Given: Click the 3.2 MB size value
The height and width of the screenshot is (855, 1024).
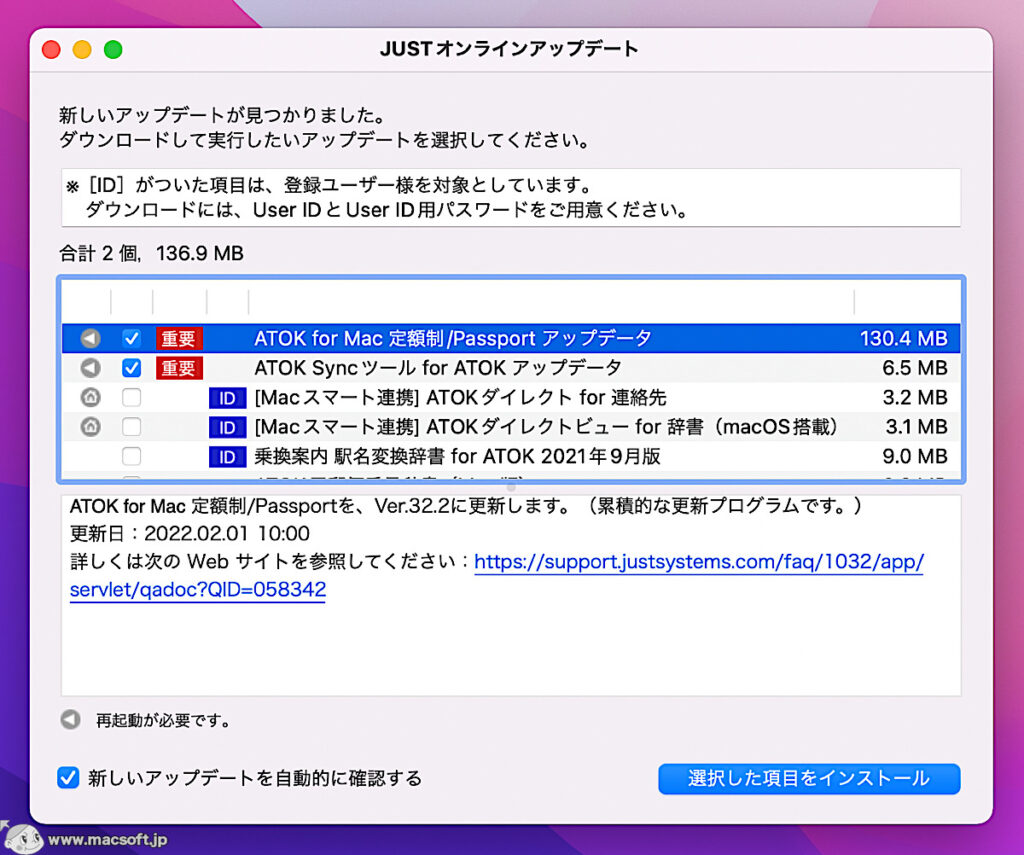Looking at the screenshot, I should click(914, 397).
